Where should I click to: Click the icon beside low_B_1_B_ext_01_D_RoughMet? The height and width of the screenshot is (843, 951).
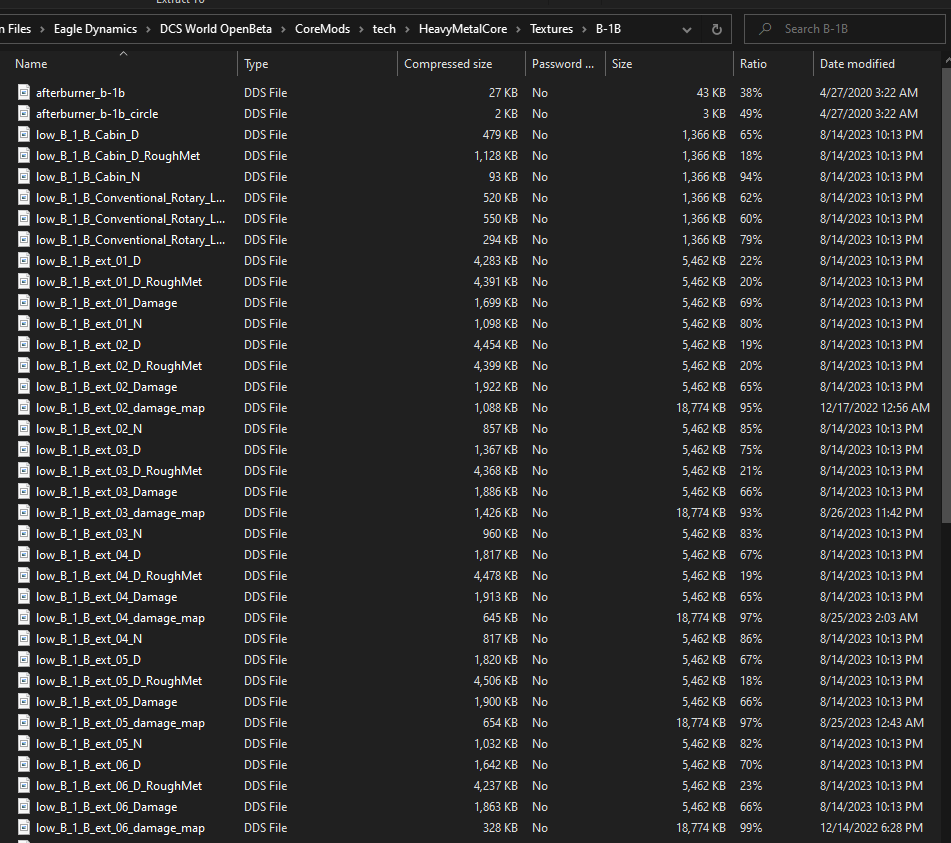coord(24,281)
